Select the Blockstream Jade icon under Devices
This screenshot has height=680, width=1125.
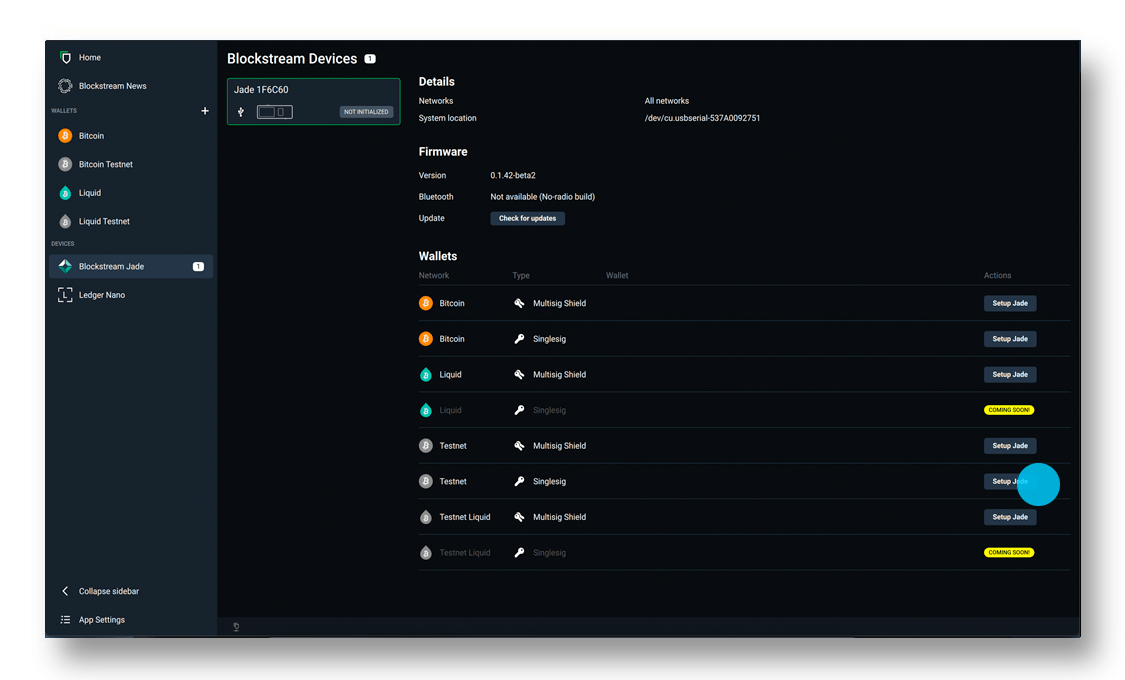(64, 266)
